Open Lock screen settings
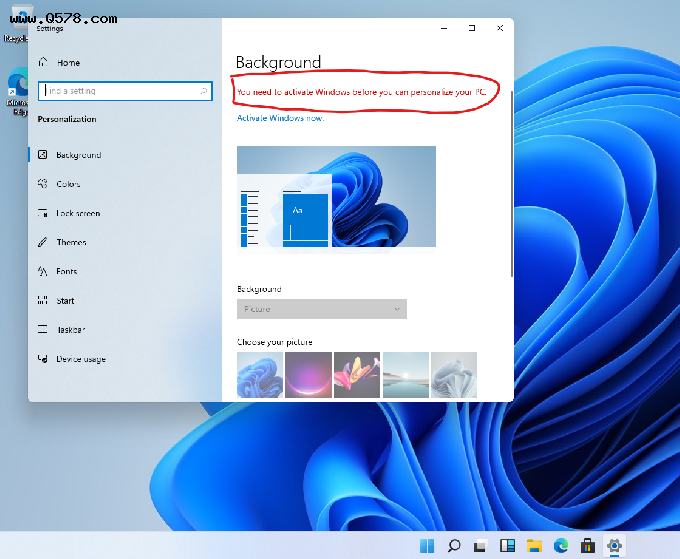The image size is (680, 559). 78,213
